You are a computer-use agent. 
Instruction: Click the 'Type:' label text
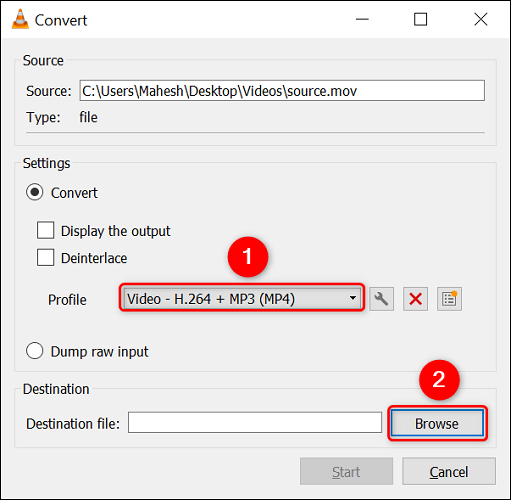click(43, 117)
